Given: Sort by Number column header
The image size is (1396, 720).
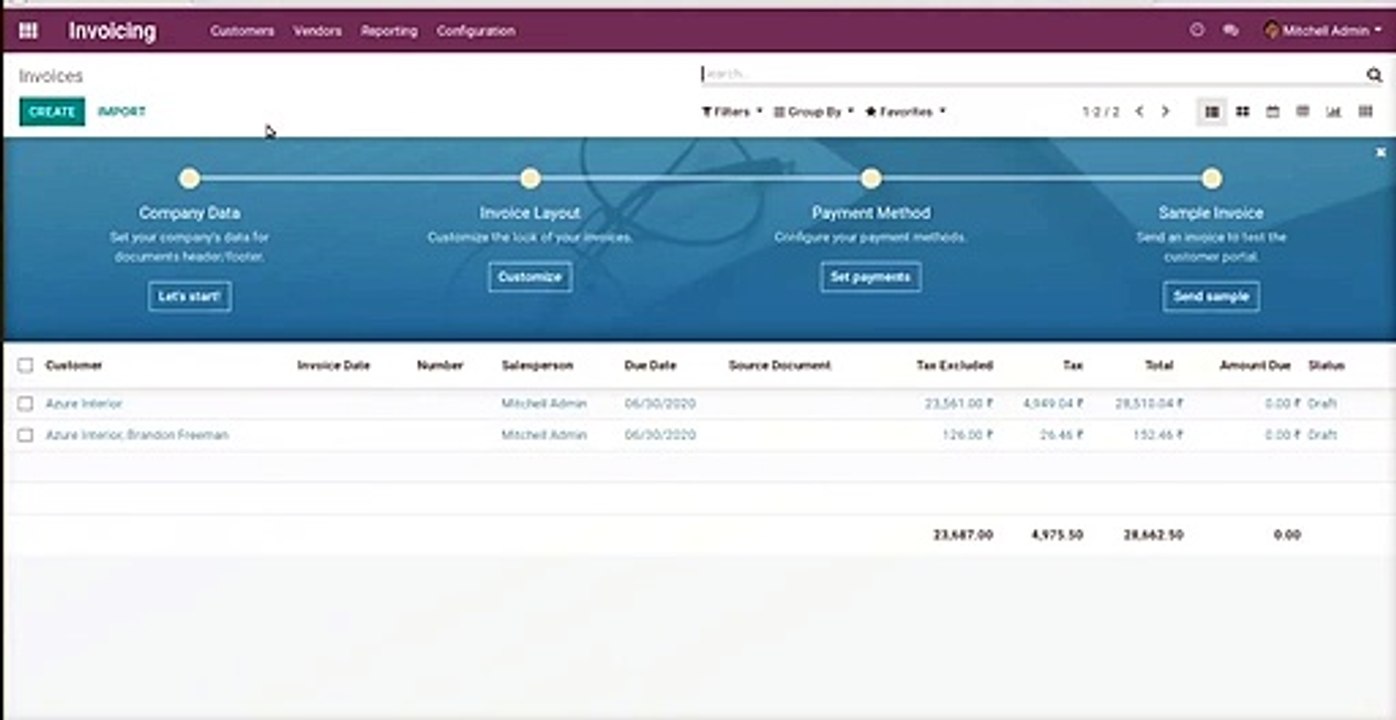Looking at the screenshot, I should click(x=440, y=366).
